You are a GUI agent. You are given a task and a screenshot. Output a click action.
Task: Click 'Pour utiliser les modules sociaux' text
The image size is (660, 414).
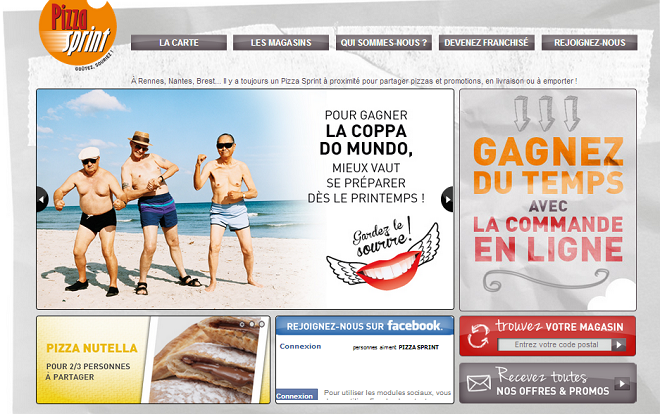tap(387, 393)
